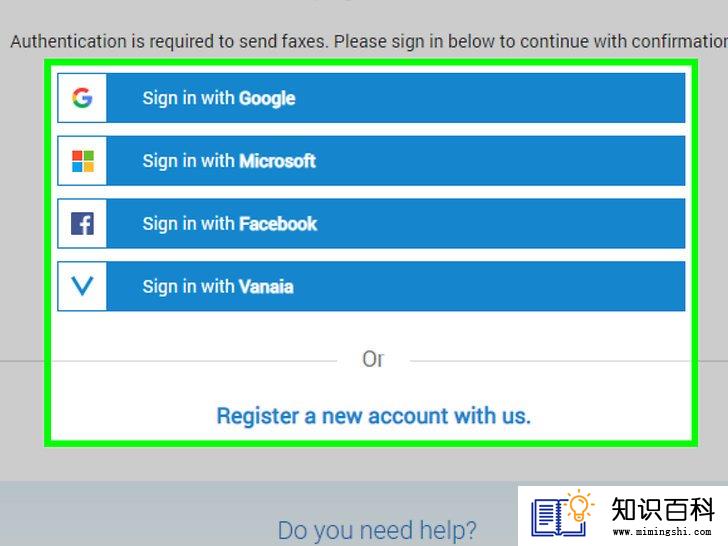Click the Google G logo icon
The image size is (728, 546).
82,98
